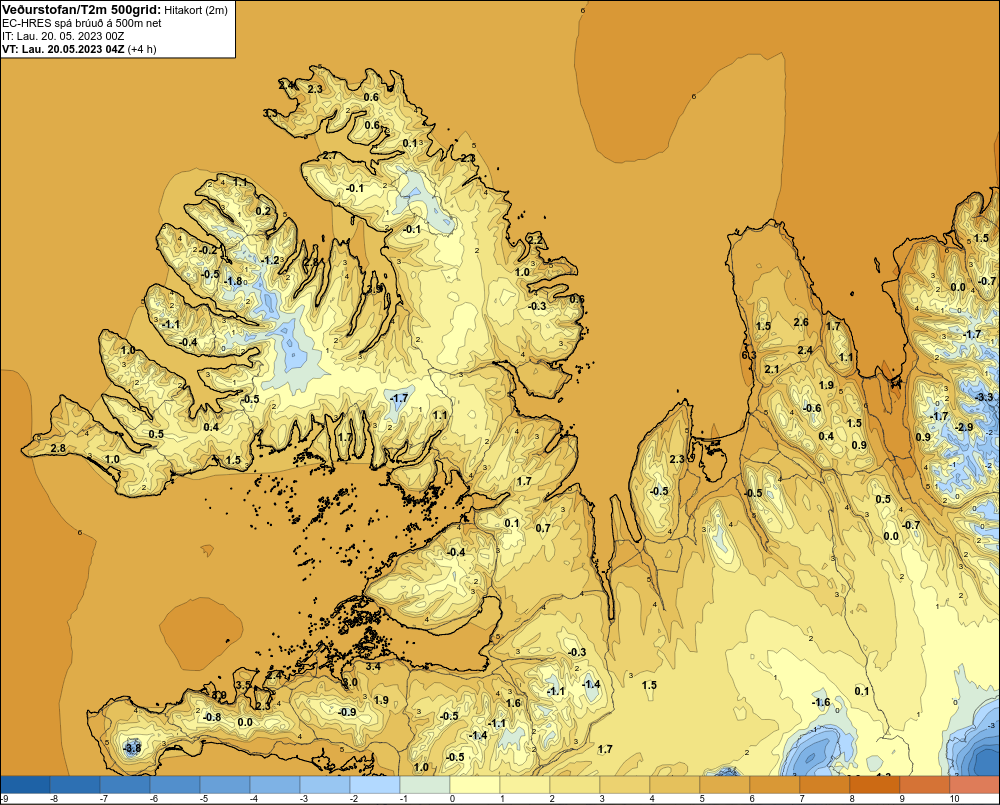Screen dimensions: 1000x805
Task: Click the '-9' tick label on legend
Action: pos(4,799)
